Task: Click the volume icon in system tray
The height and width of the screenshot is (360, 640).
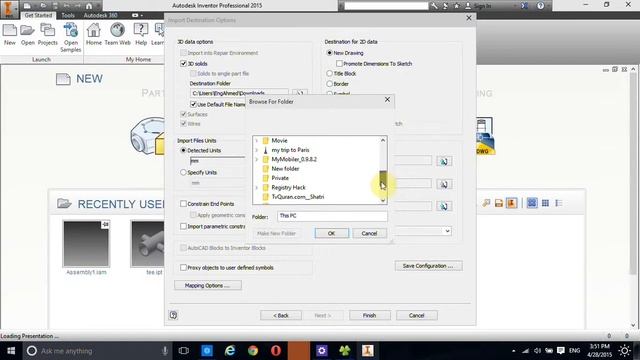Action: tap(537, 351)
